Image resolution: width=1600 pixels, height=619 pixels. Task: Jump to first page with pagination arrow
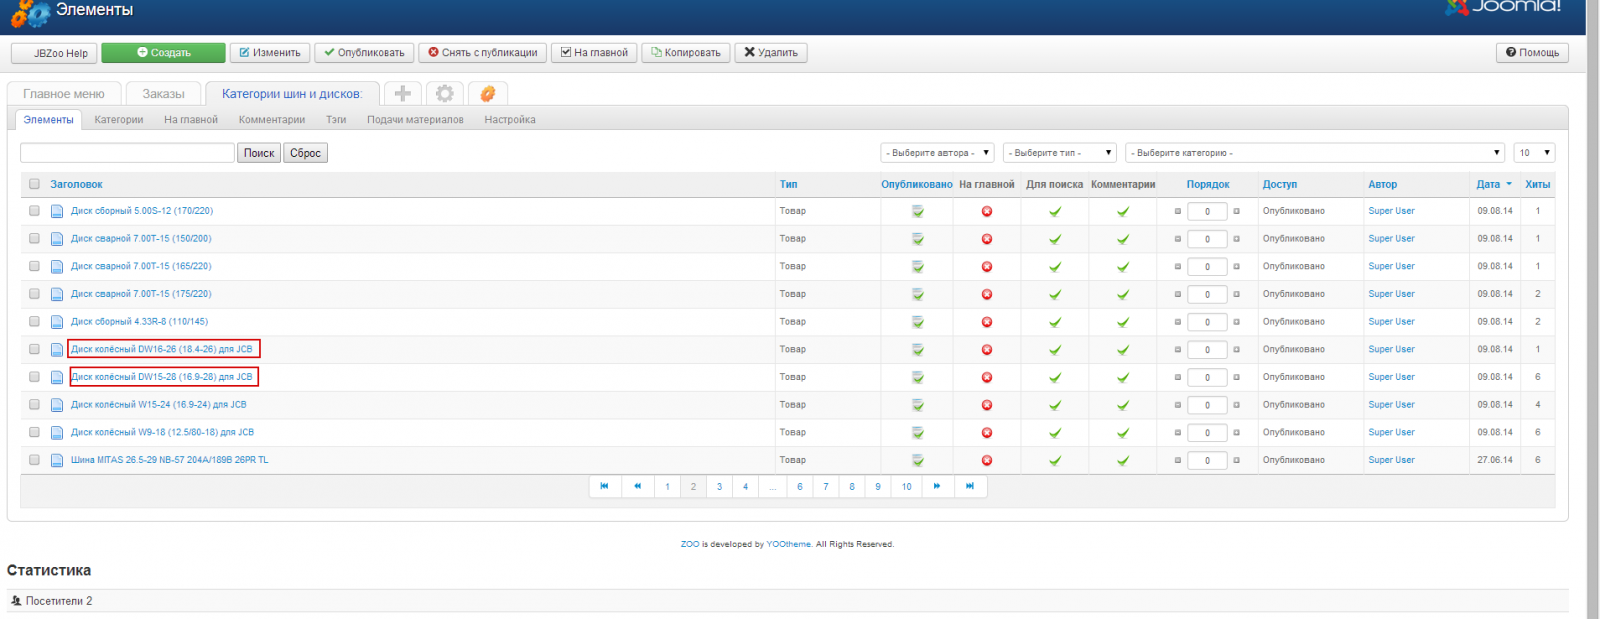coord(604,486)
